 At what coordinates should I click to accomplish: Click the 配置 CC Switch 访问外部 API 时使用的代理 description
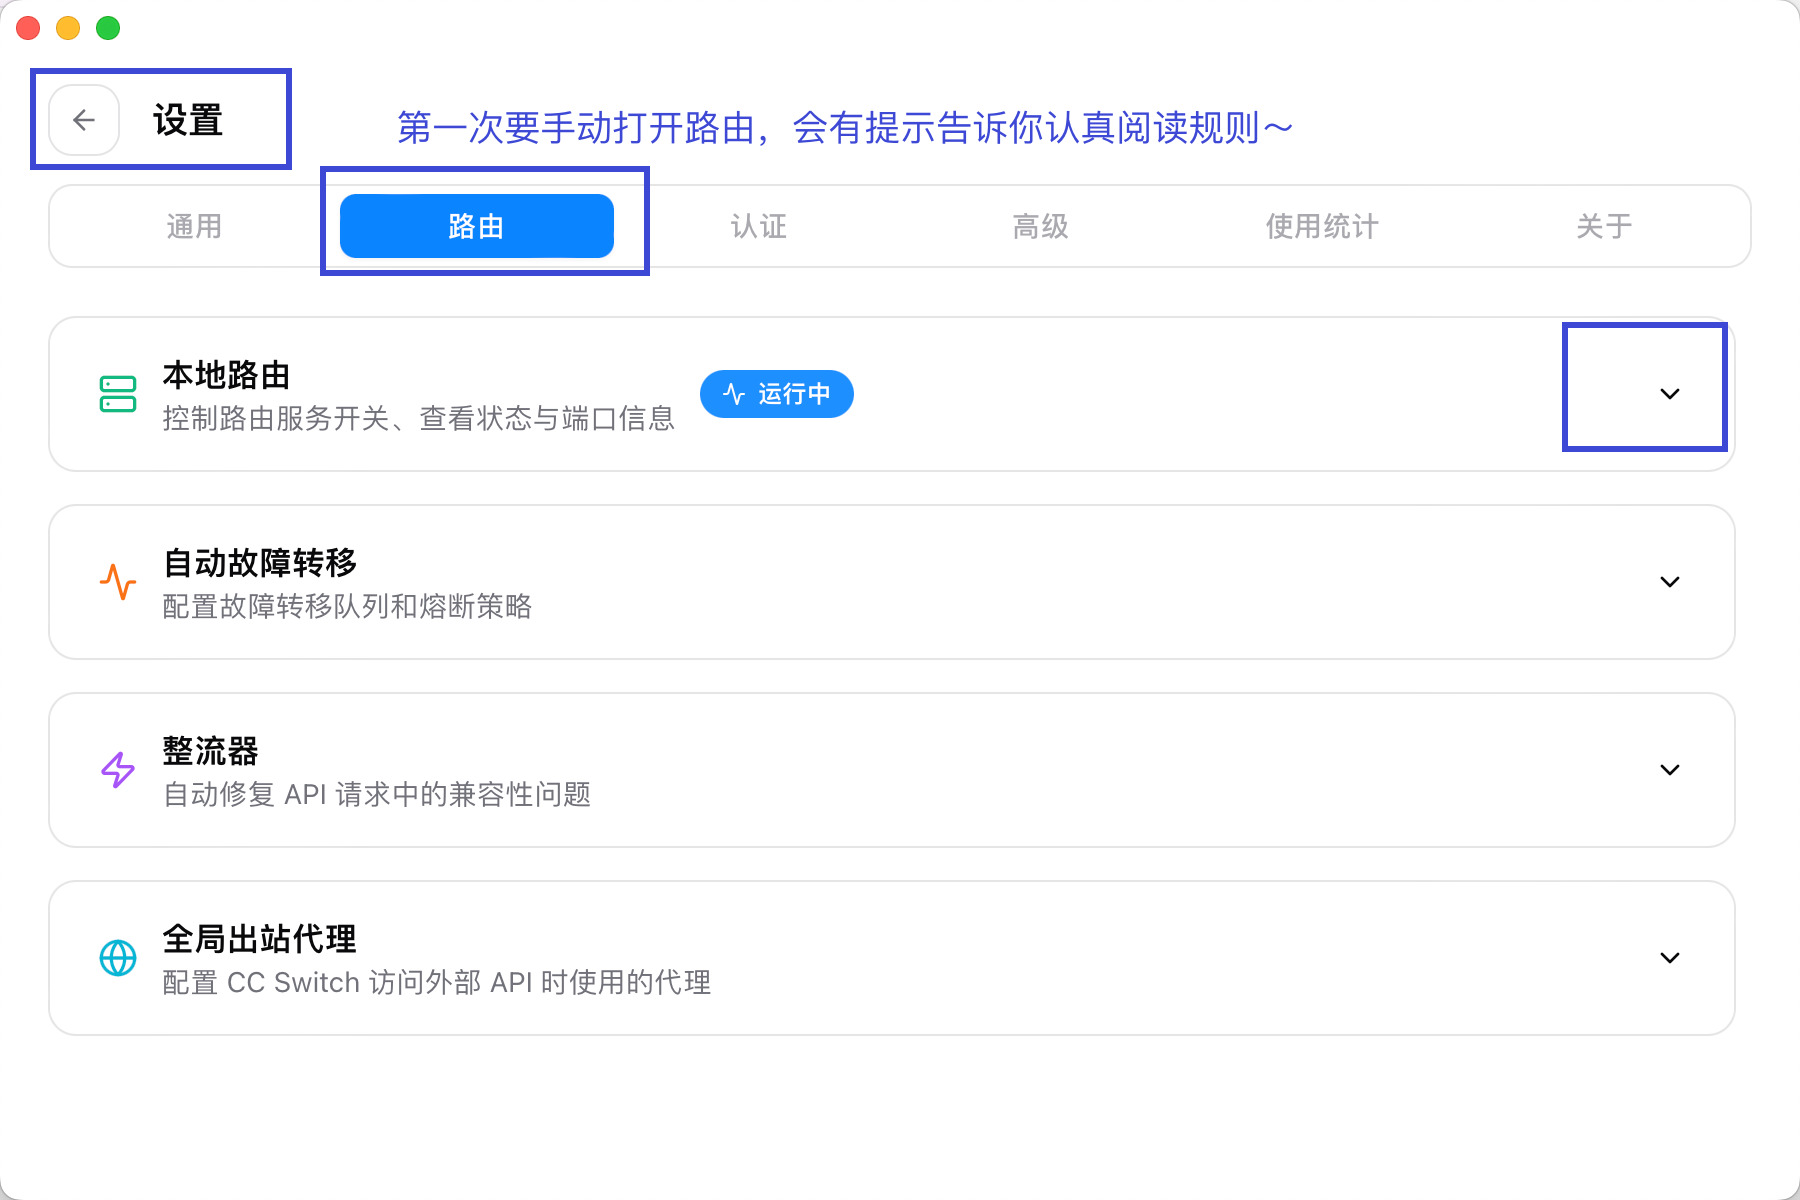[x=437, y=982]
